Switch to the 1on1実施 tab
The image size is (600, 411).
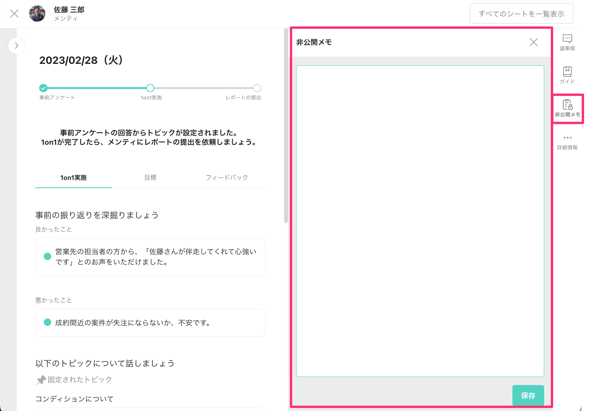coord(73,177)
